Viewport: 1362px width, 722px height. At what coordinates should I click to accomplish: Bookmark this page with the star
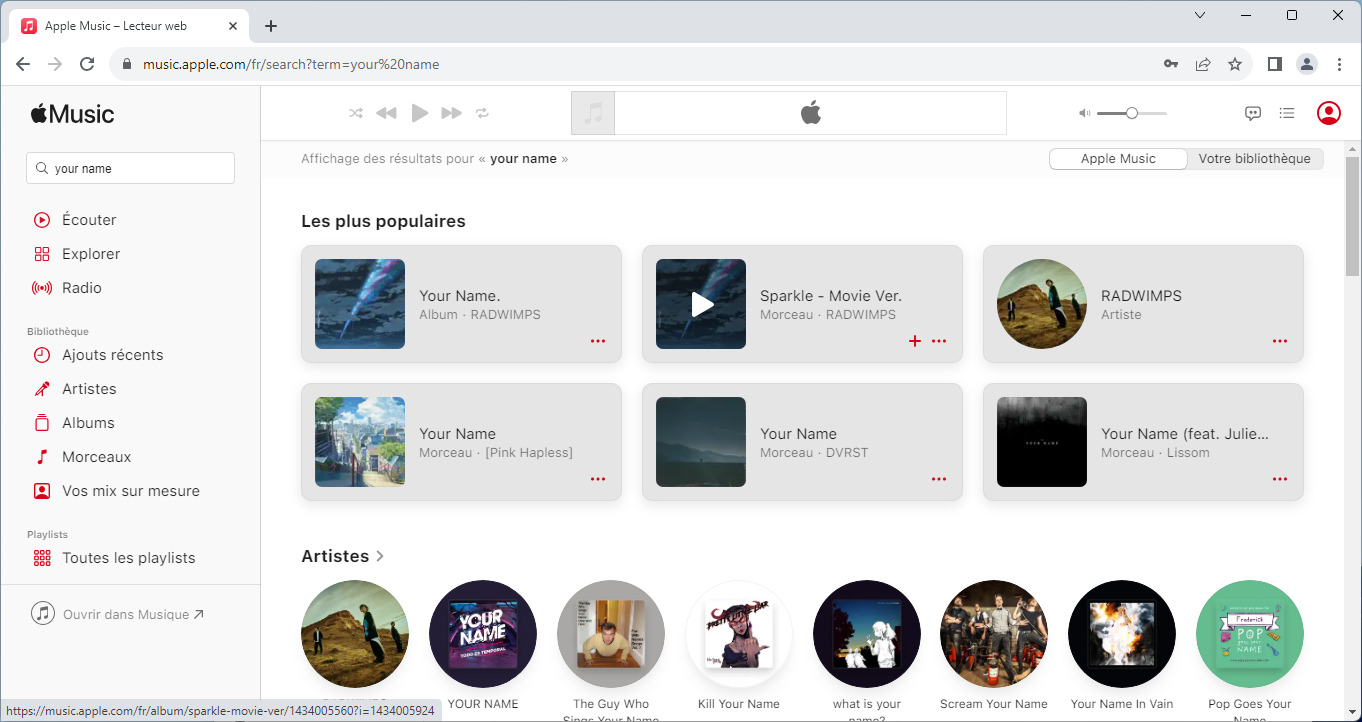click(x=1235, y=64)
